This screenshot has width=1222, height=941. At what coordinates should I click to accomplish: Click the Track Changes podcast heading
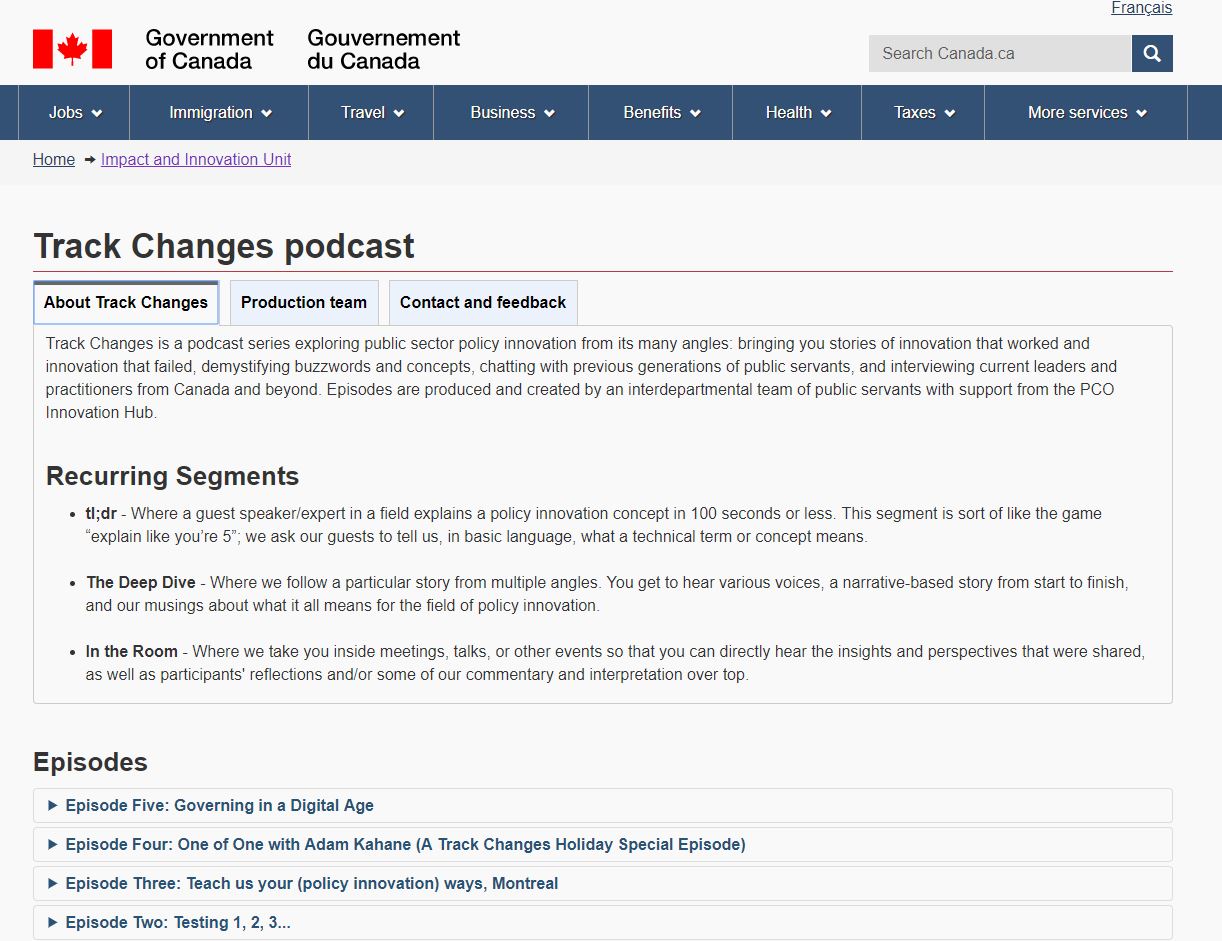tap(224, 247)
